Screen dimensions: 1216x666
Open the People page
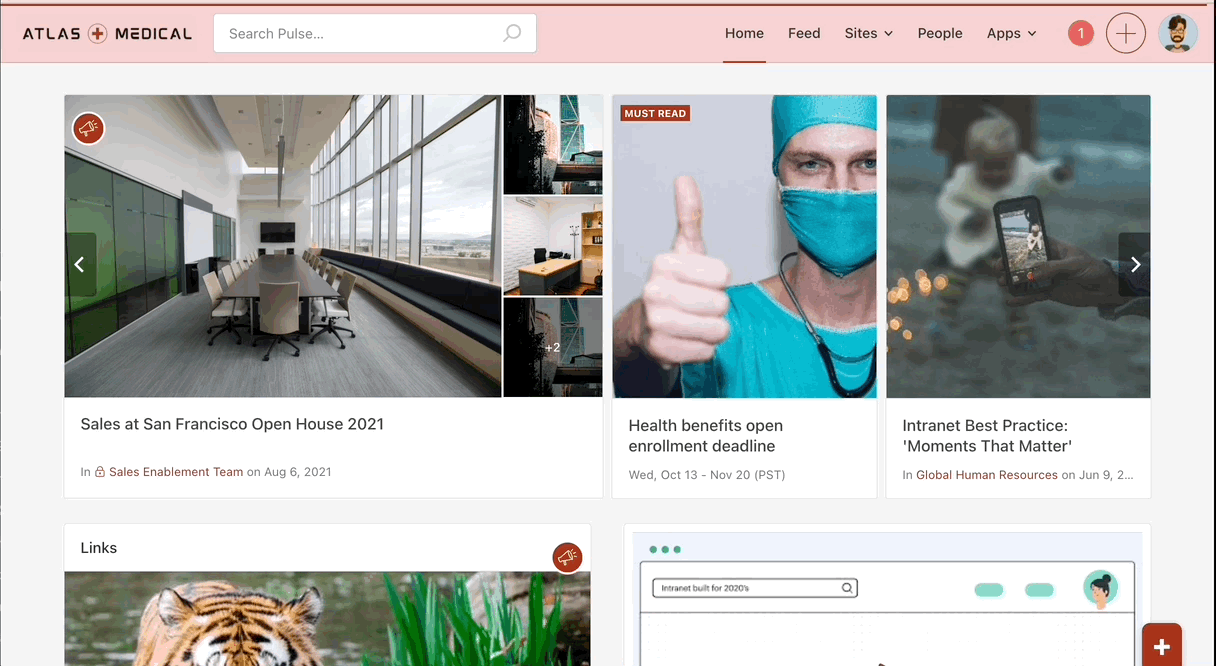pos(940,33)
